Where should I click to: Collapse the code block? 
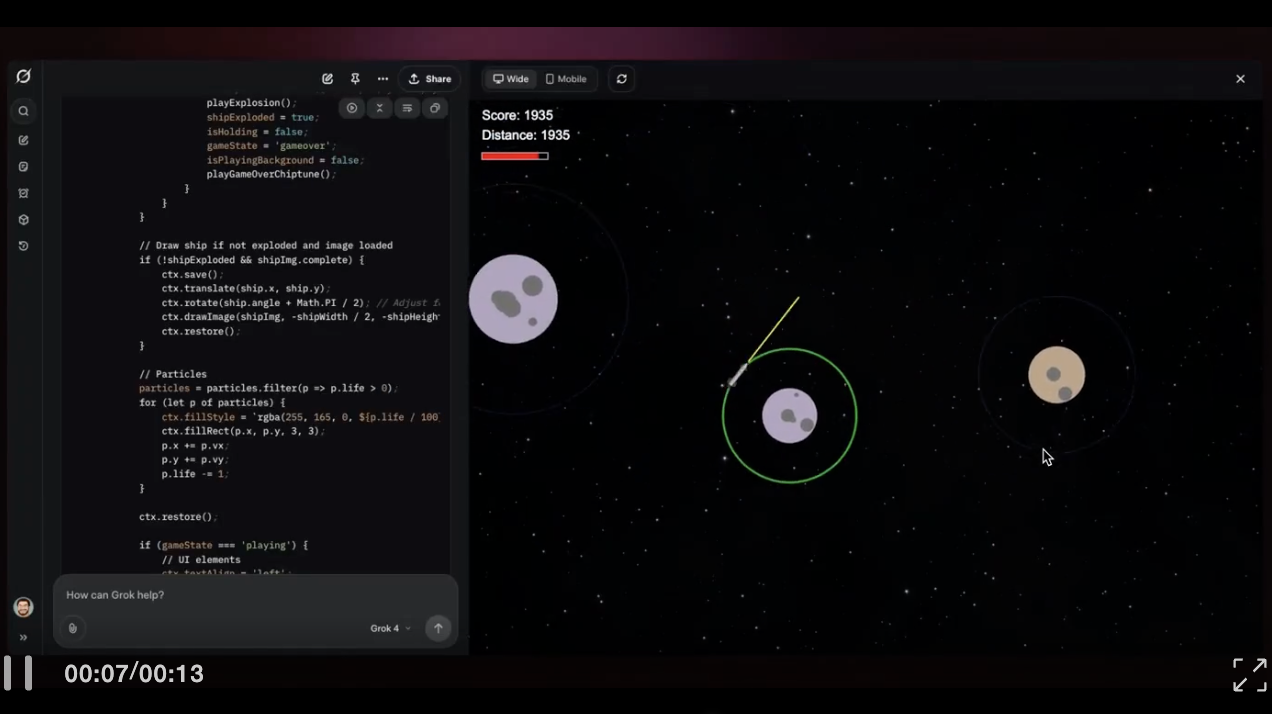(x=379, y=108)
